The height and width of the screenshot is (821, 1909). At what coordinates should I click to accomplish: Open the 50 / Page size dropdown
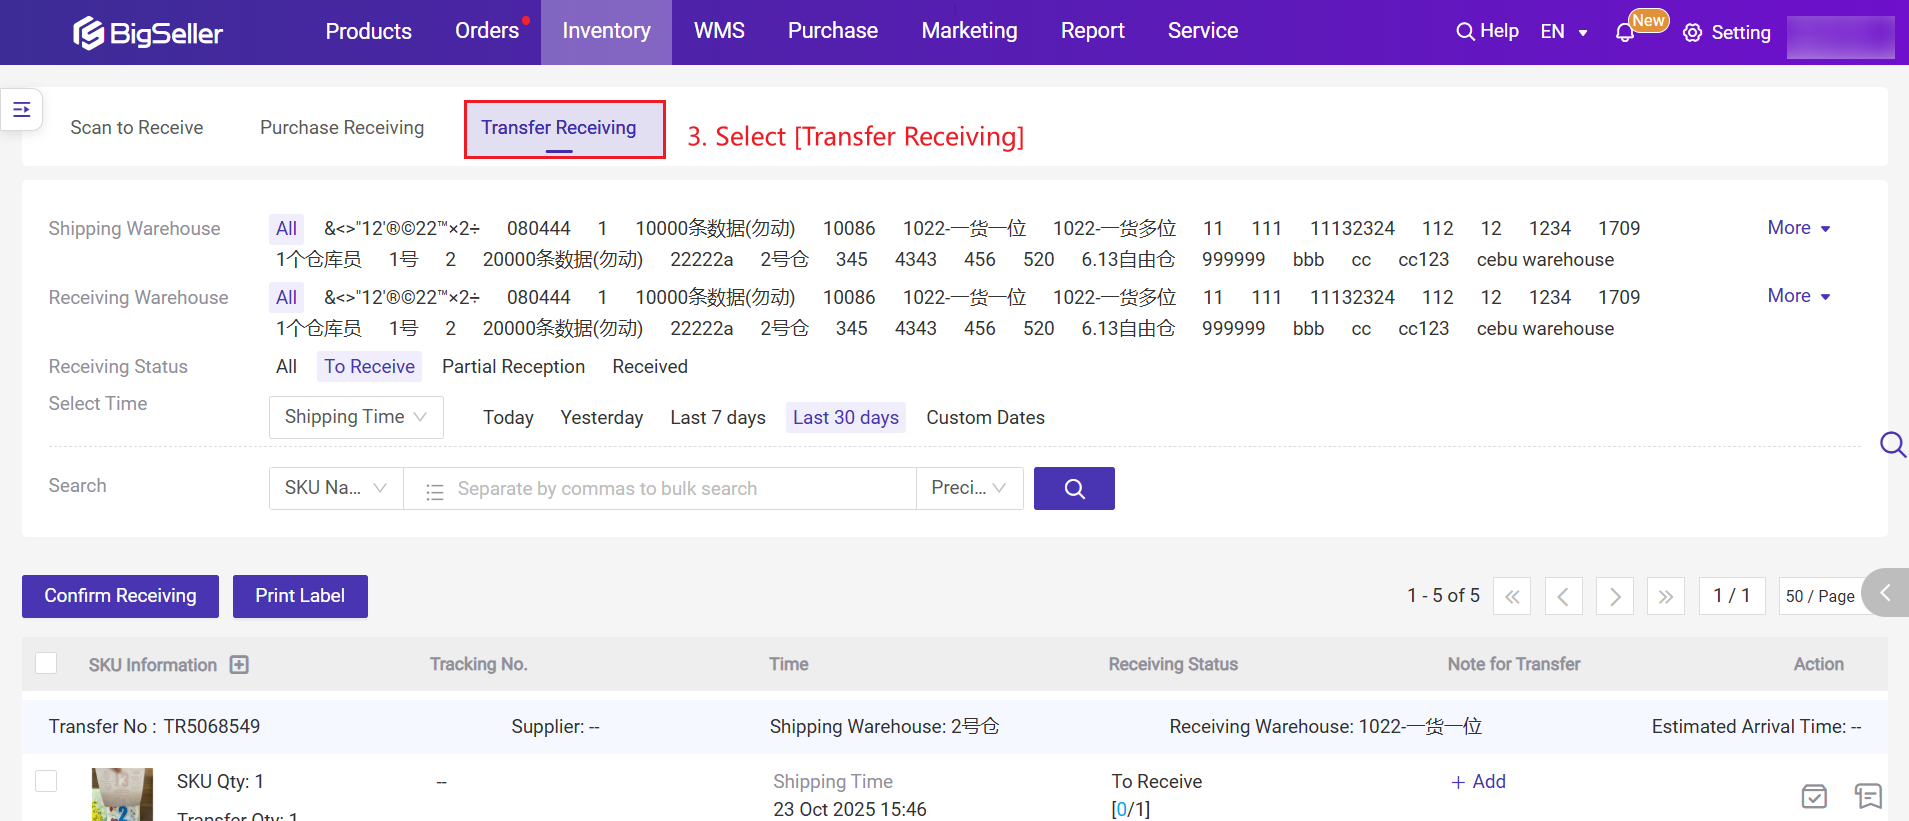(1819, 596)
